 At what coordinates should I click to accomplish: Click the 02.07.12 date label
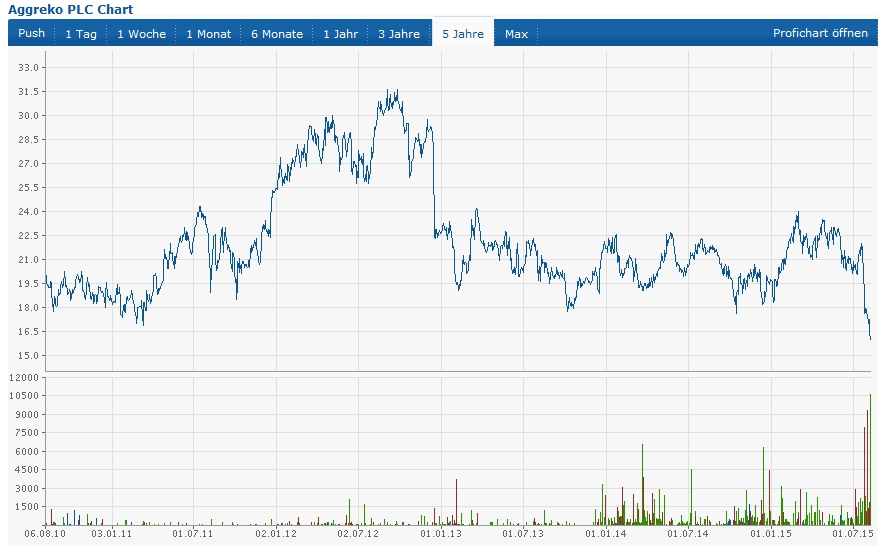pyautogui.click(x=358, y=534)
